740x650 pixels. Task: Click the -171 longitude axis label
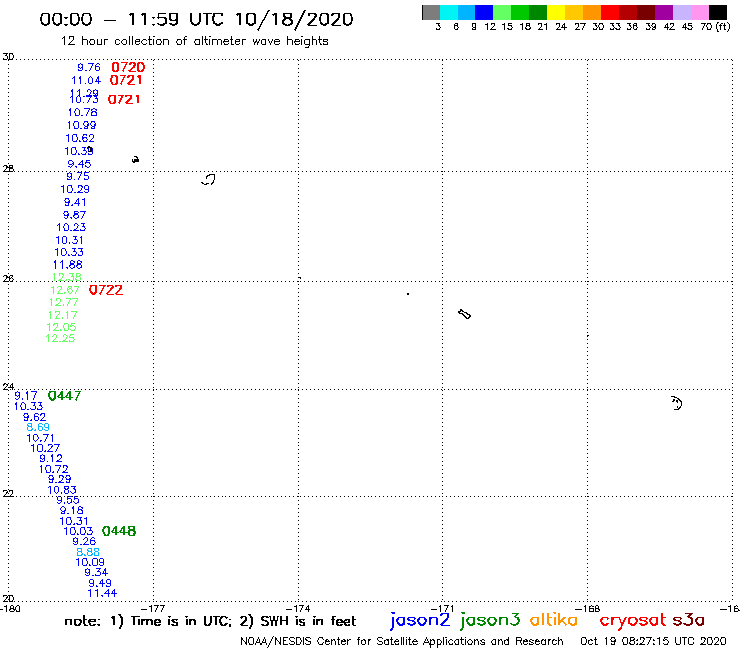pyautogui.click(x=443, y=608)
